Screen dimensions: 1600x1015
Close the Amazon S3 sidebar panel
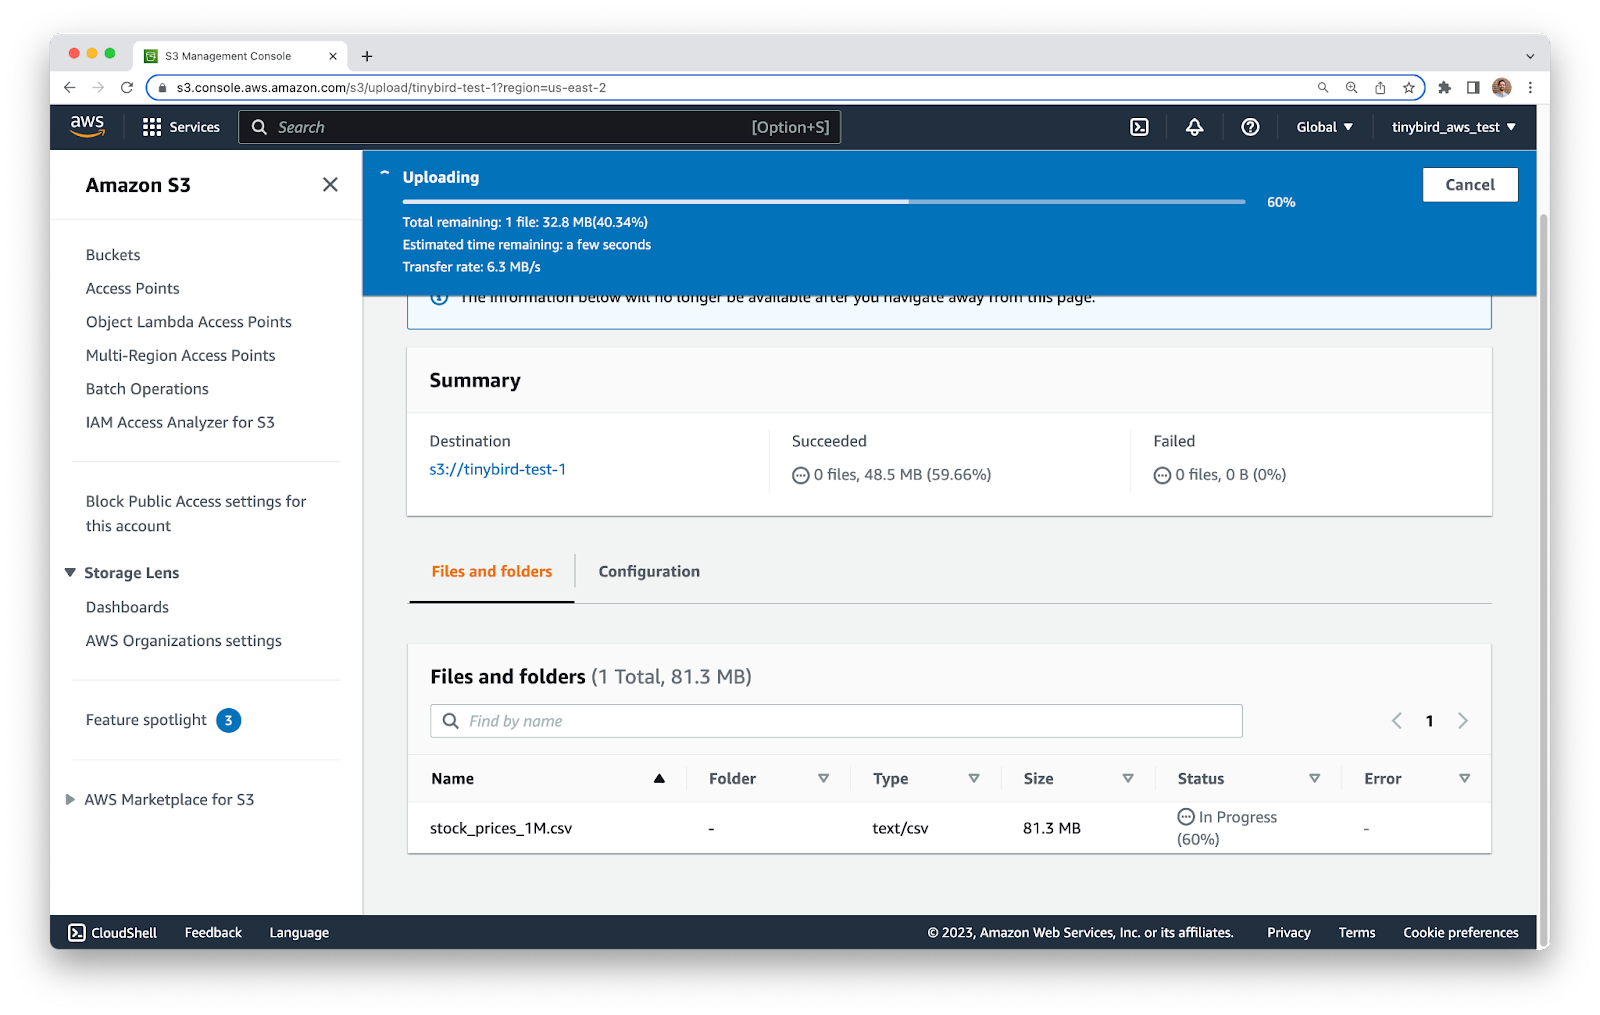(x=330, y=185)
